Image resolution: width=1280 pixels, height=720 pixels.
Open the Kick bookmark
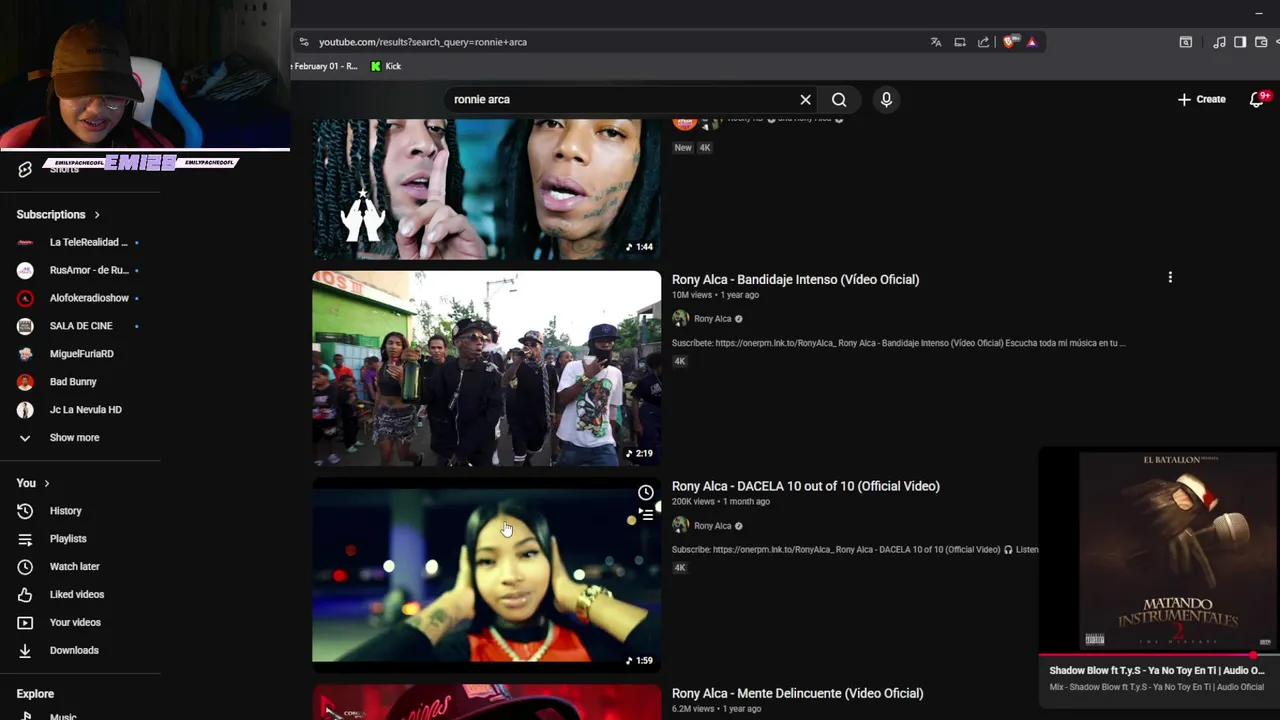coord(386,66)
